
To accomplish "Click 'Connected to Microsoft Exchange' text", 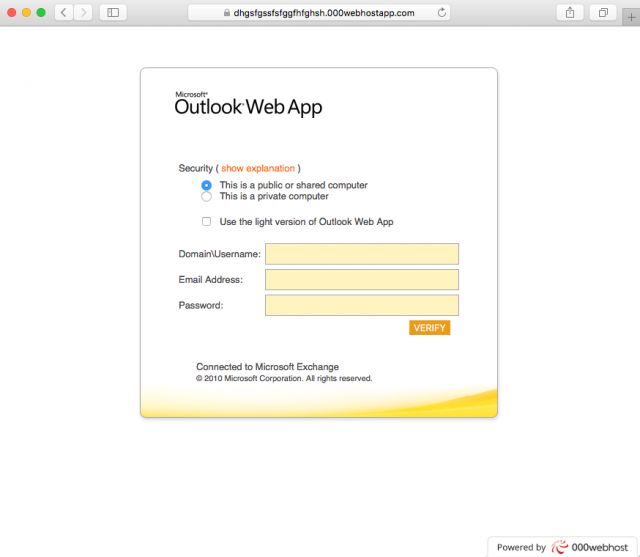I will click(267, 366).
